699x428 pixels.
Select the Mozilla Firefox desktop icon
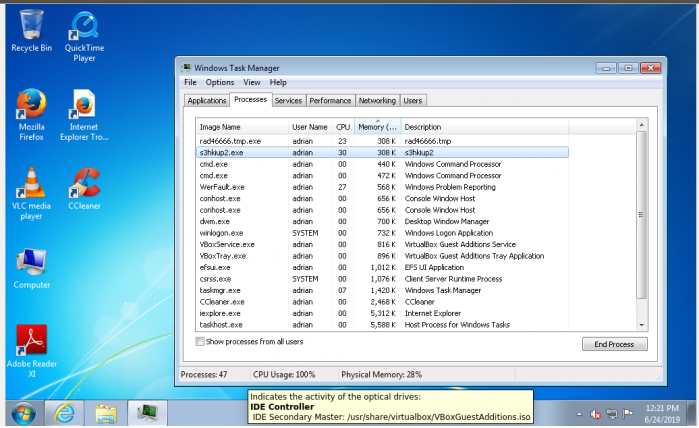(x=31, y=115)
